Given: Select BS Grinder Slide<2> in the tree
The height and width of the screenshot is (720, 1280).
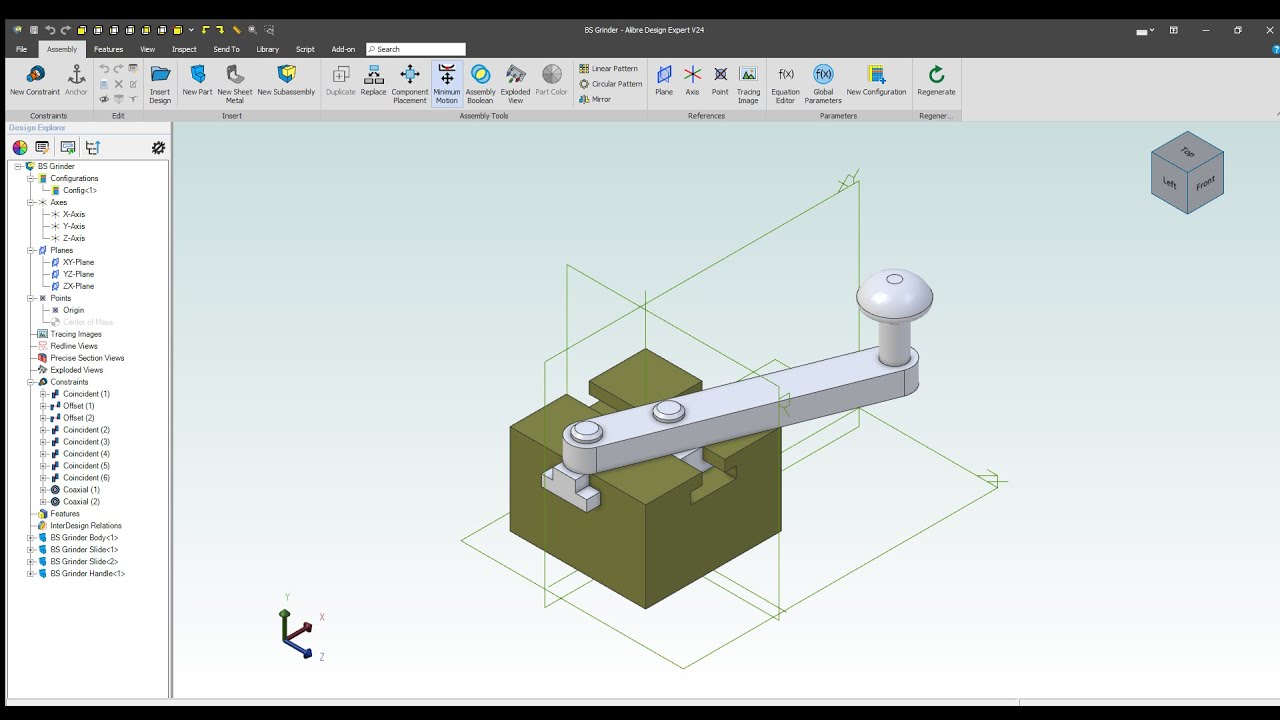Looking at the screenshot, I should (83, 562).
